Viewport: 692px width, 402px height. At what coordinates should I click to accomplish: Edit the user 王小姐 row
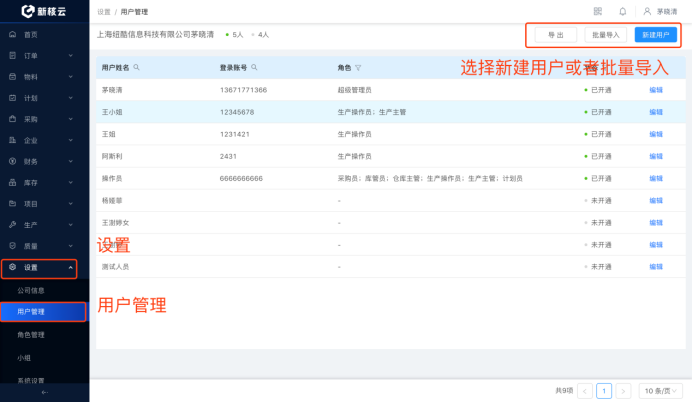point(656,112)
